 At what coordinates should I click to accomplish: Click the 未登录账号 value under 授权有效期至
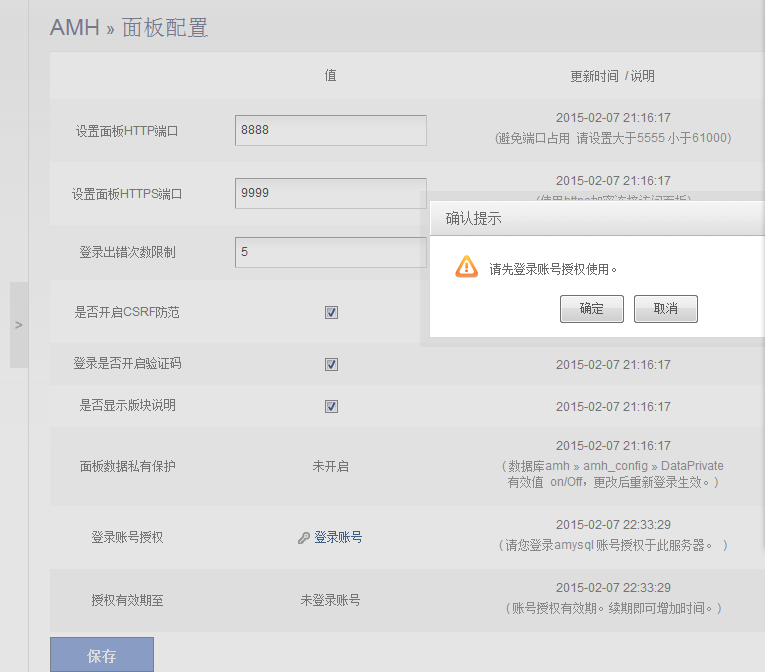pyautogui.click(x=331, y=600)
